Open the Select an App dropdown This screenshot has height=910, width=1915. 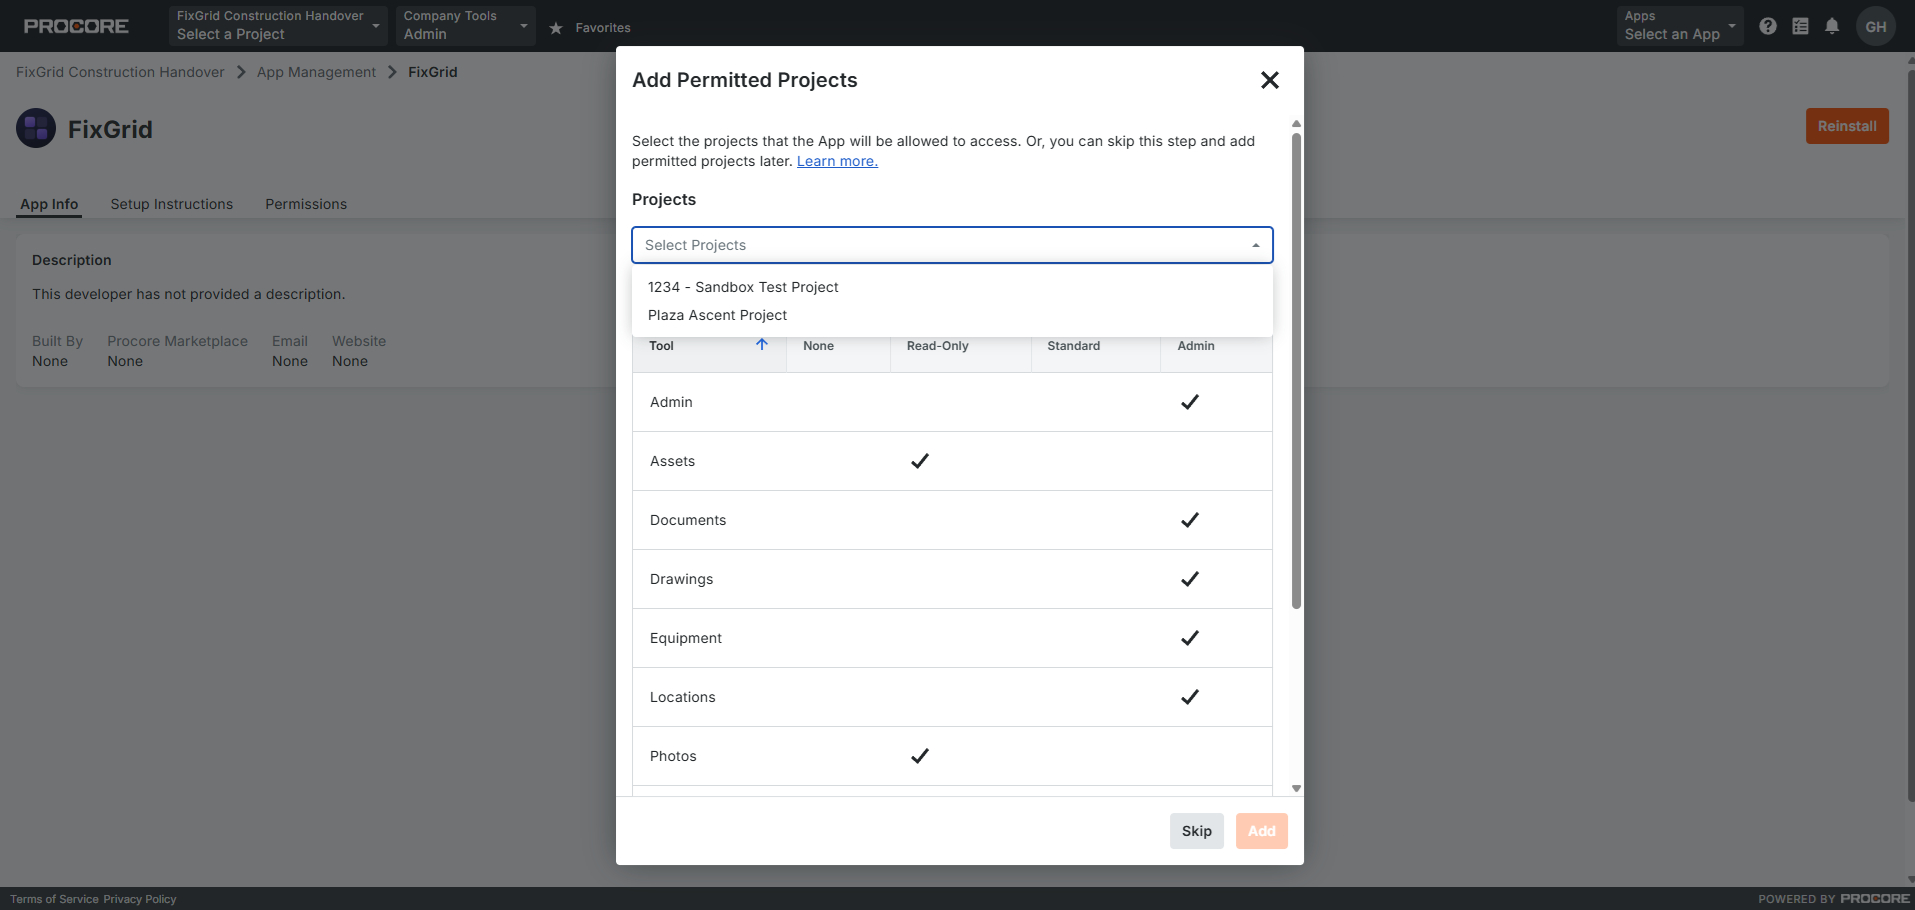pyautogui.click(x=1680, y=26)
